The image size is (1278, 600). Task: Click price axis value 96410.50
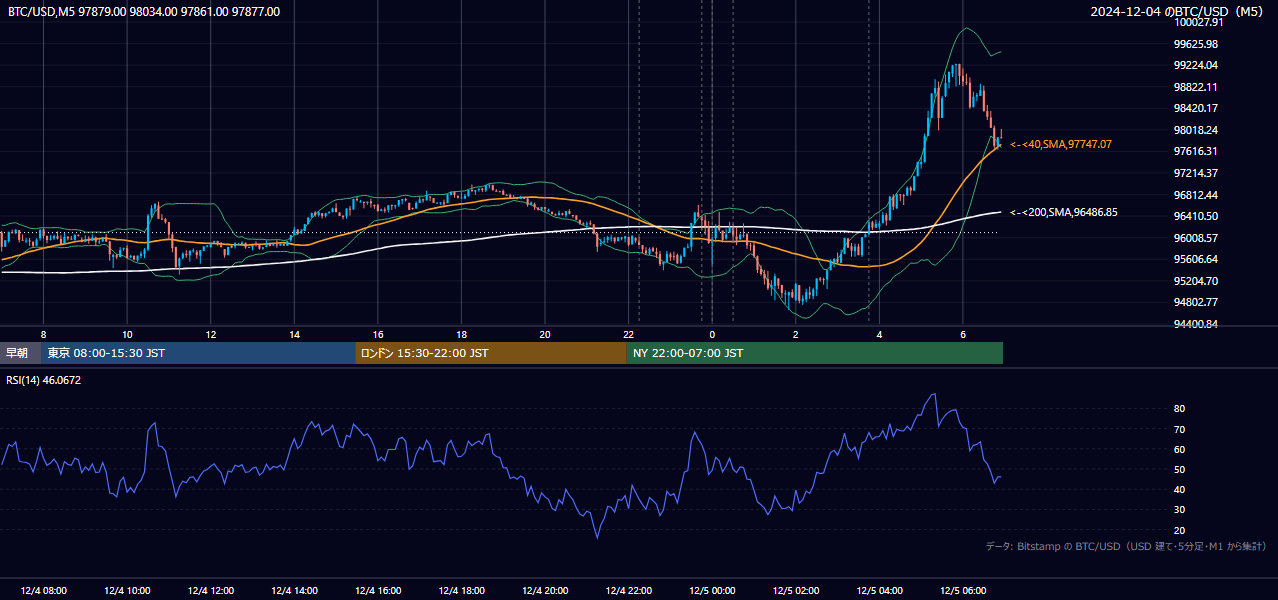(x=1196, y=216)
